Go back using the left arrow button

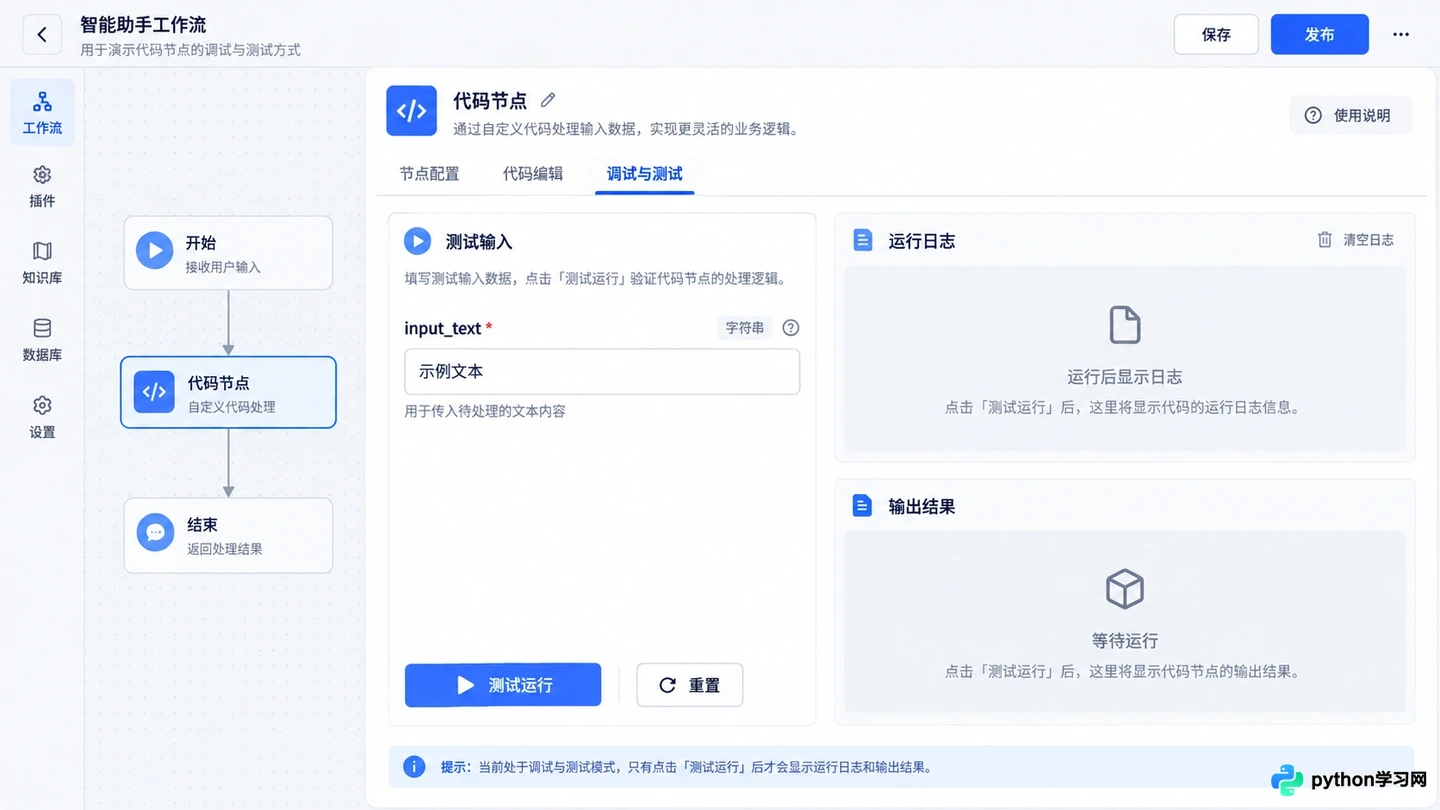click(42, 35)
